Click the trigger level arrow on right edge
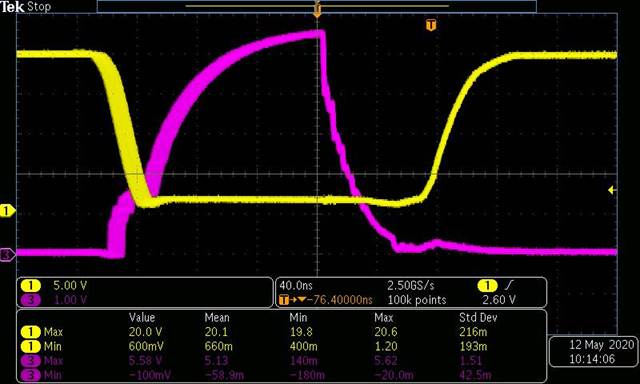 pyautogui.click(x=611, y=190)
